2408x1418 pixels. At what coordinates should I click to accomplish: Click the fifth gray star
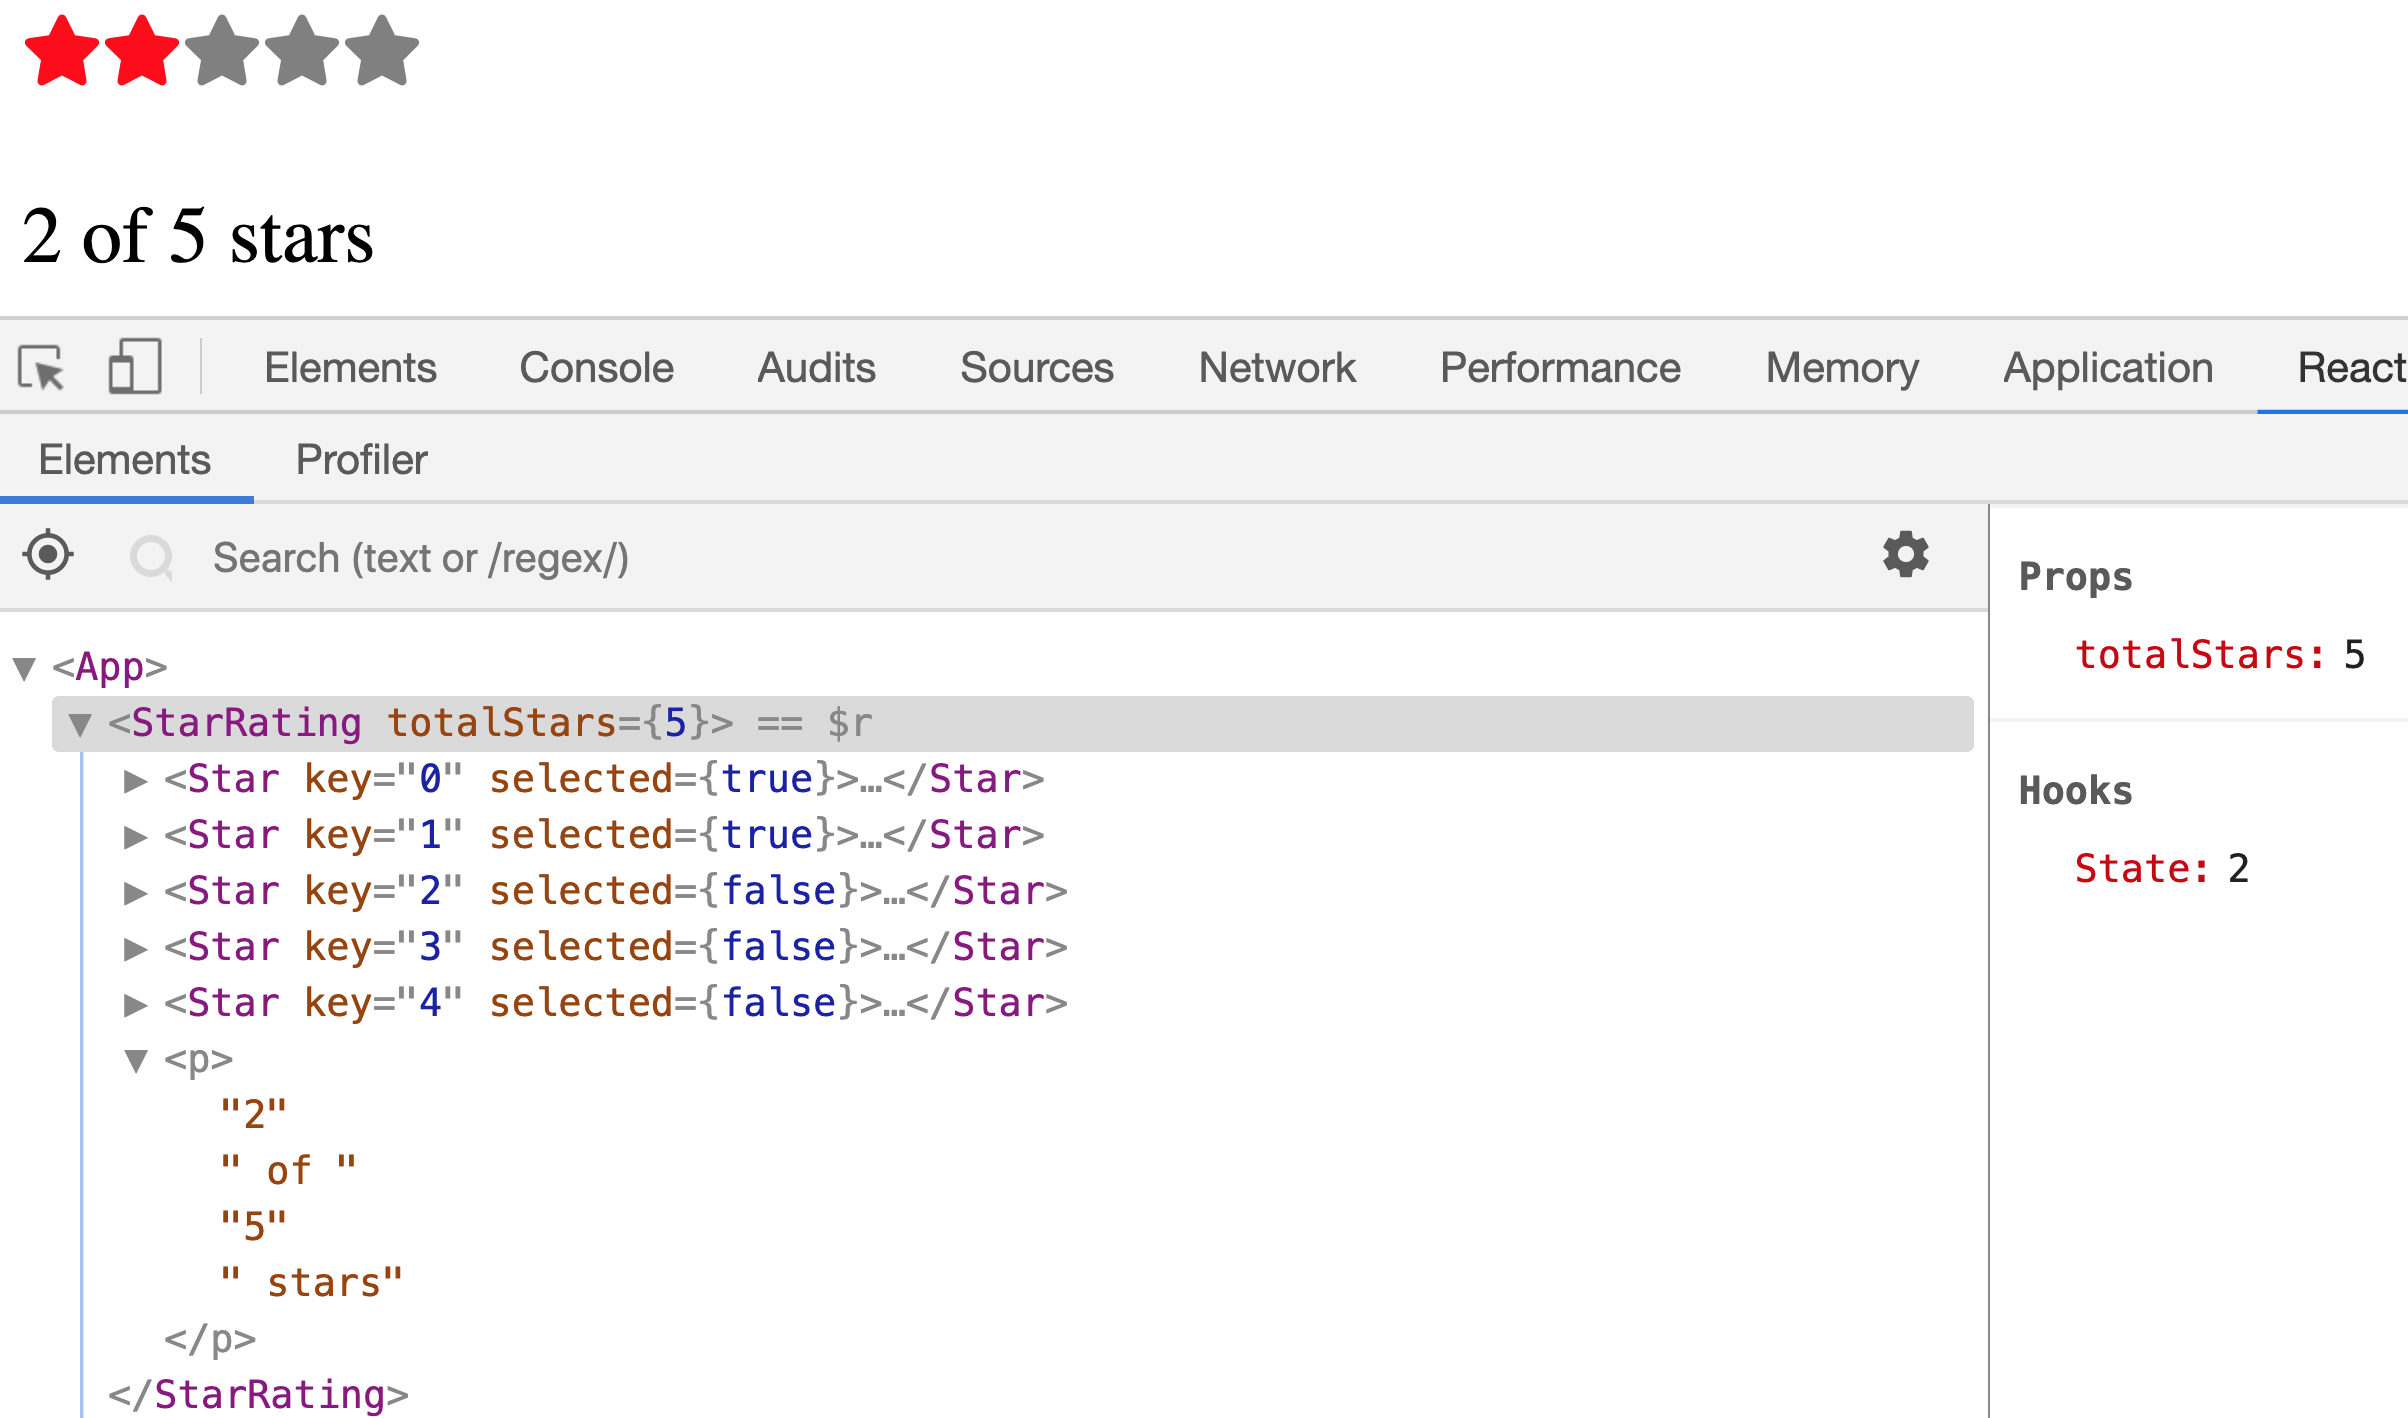click(x=381, y=52)
